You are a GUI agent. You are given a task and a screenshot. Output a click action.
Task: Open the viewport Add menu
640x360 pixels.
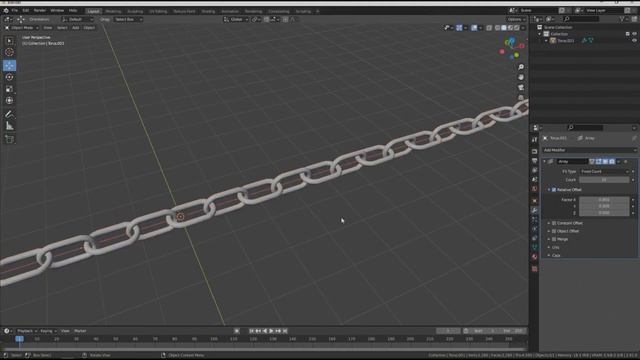[x=76, y=28]
